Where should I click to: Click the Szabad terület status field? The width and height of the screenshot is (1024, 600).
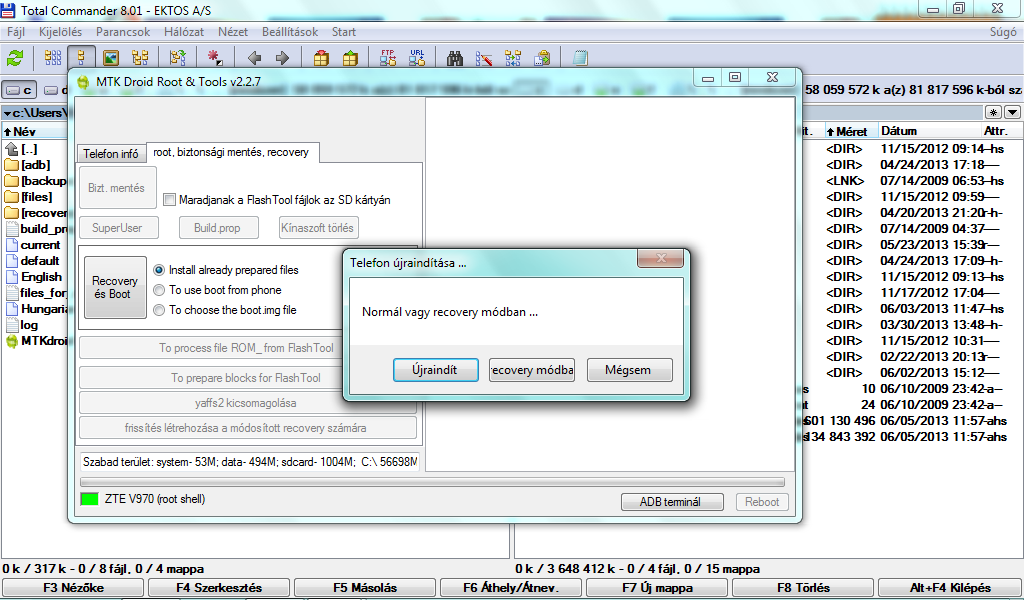click(249, 462)
